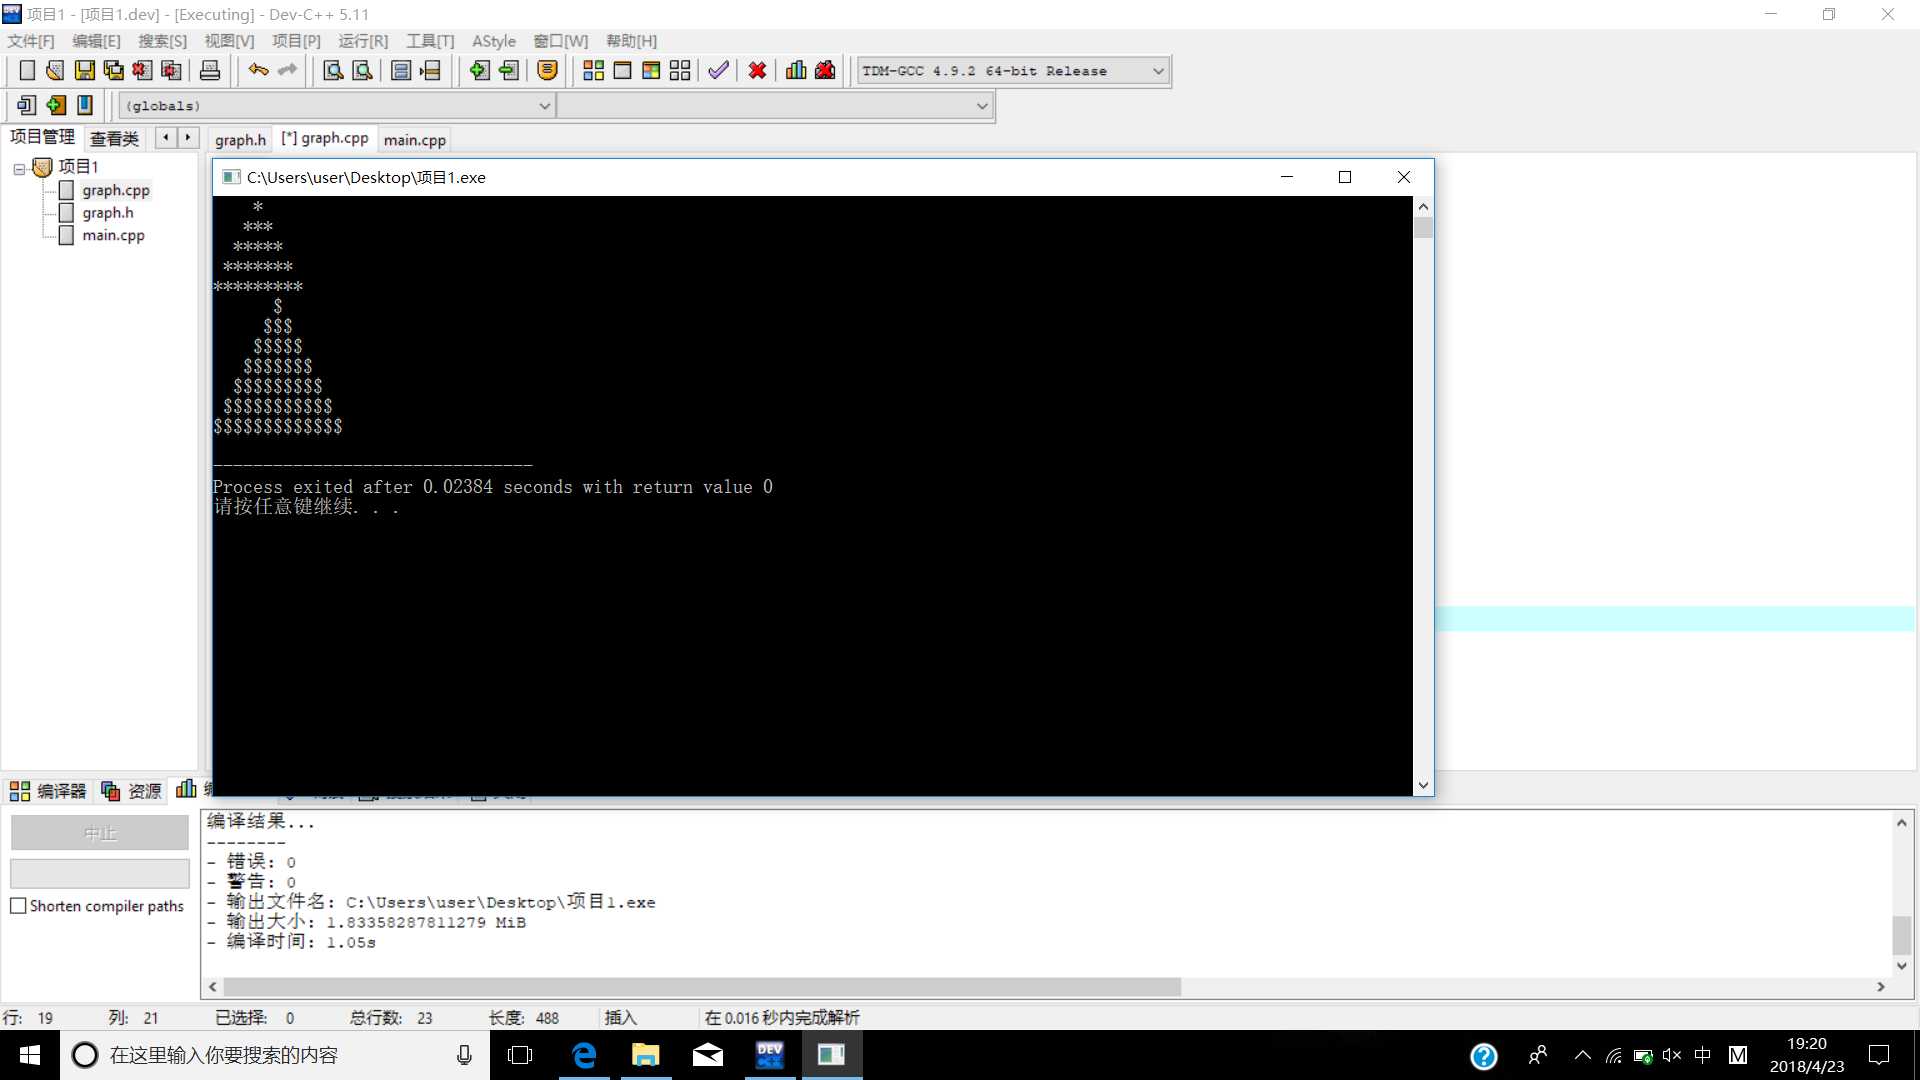This screenshot has width=1920, height=1080.
Task: Open the 工具[T] menu
Action: 430,41
